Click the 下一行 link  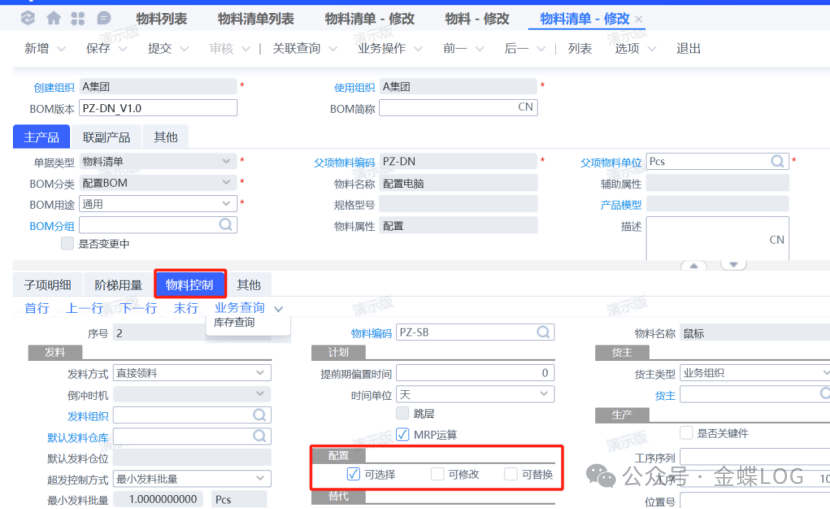click(x=139, y=308)
